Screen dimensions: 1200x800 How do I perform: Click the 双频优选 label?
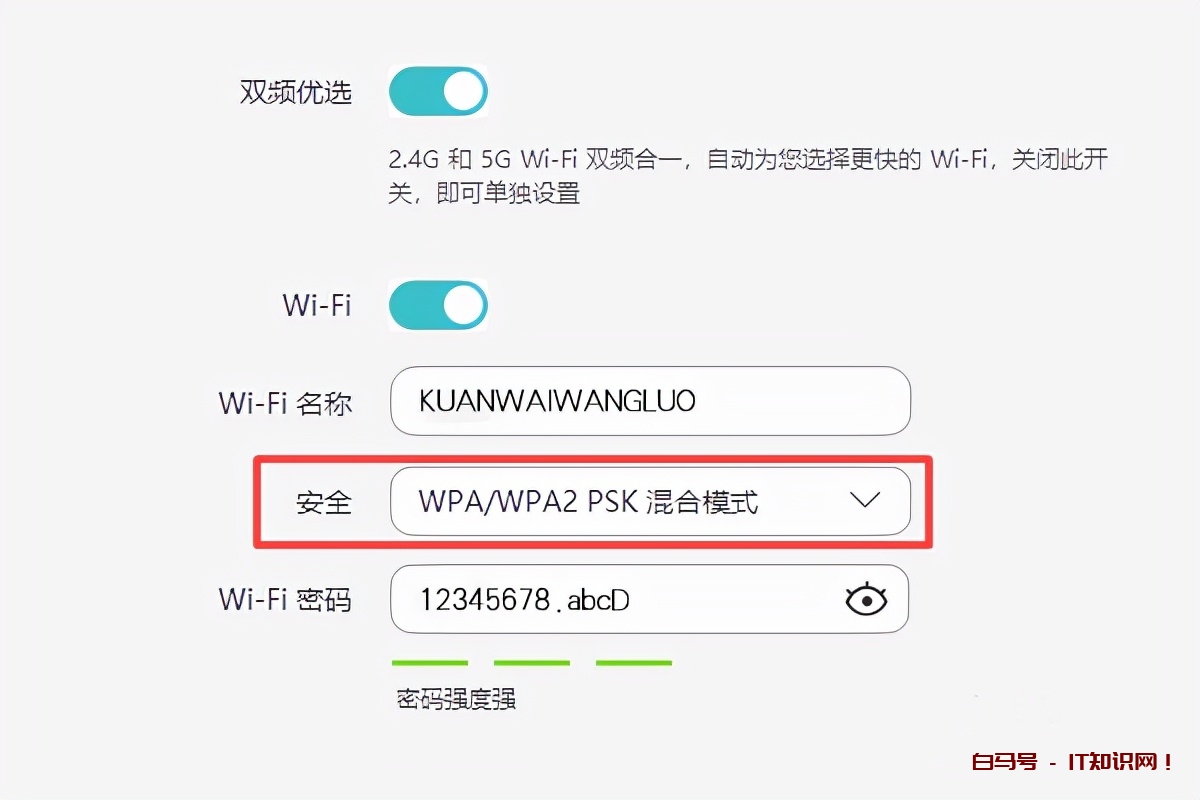296,92
